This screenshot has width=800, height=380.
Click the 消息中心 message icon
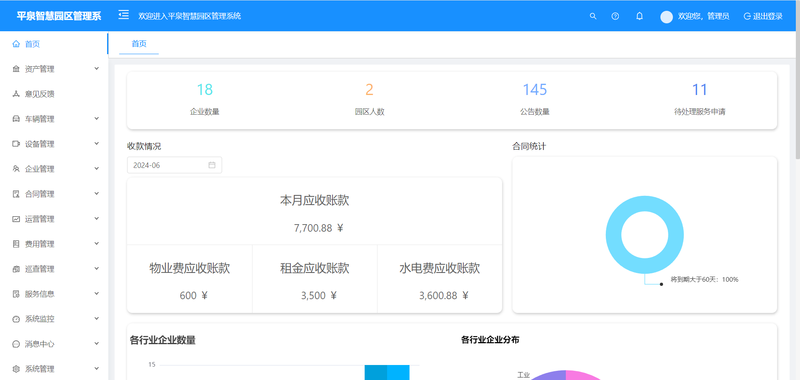[16, 344]
